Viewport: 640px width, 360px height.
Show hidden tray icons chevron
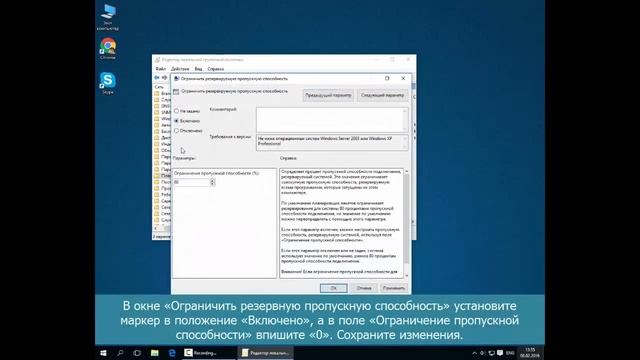tap(474, 353)
